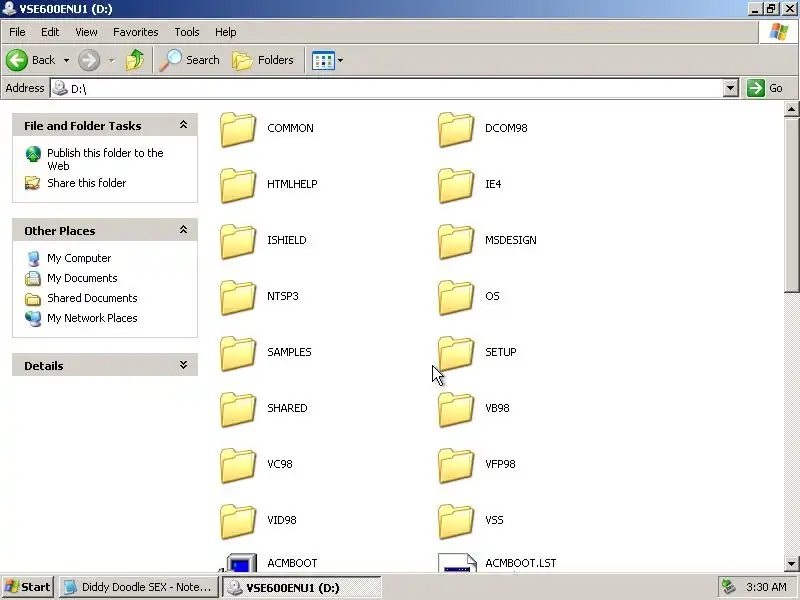Open the Views dropdown arrow
Viewport: 800px width, 600px height.
pyautogui.click(x=340, y=60)
